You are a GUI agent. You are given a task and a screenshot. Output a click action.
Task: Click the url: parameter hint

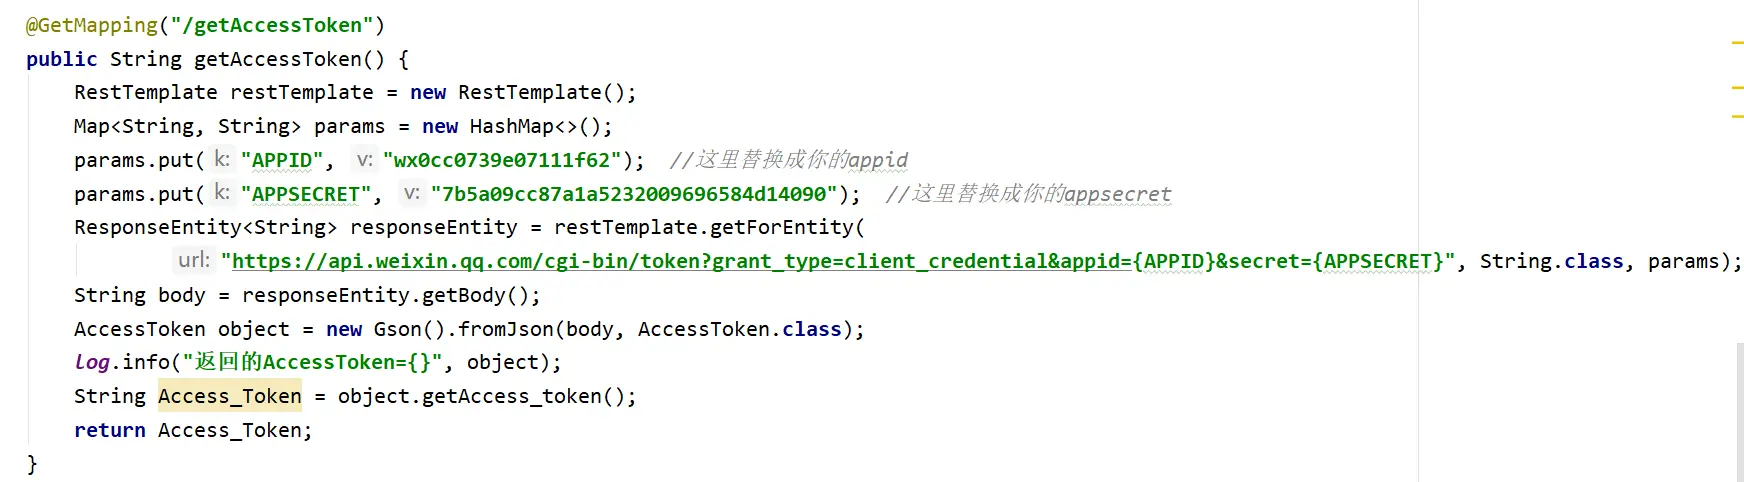tap(194, 260)
